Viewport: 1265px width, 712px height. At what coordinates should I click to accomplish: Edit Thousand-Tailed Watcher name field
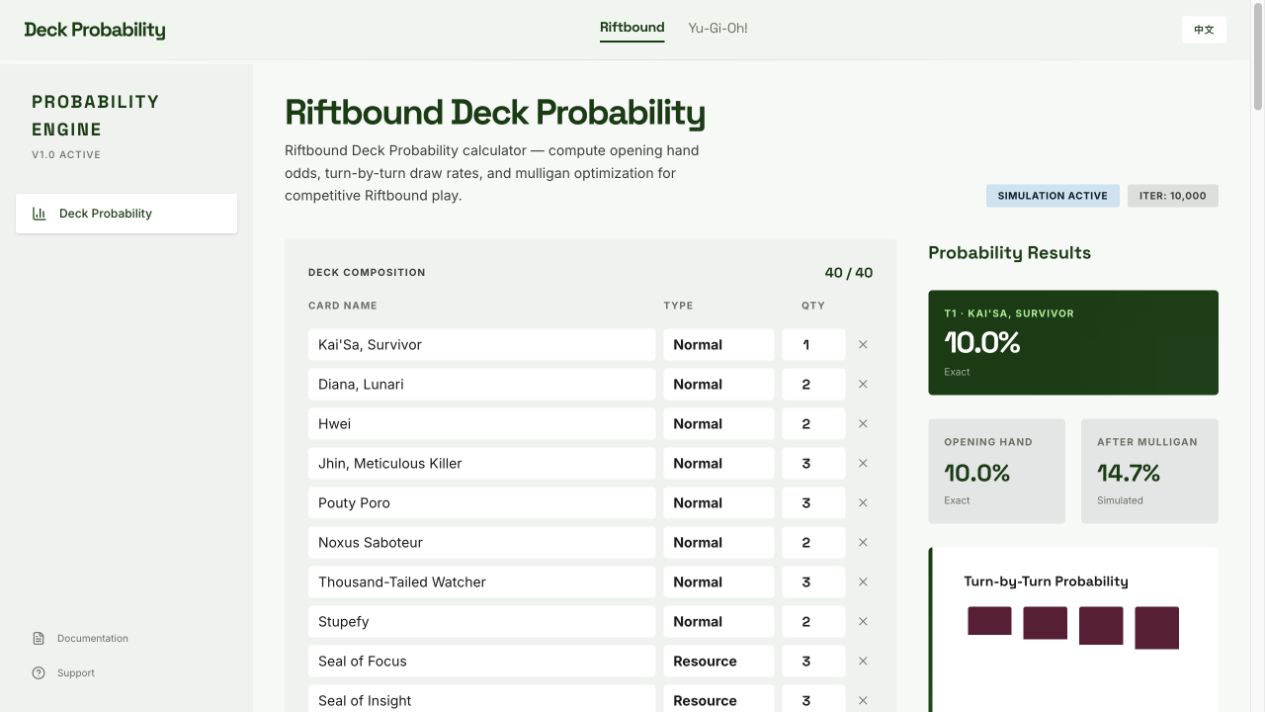481,582
